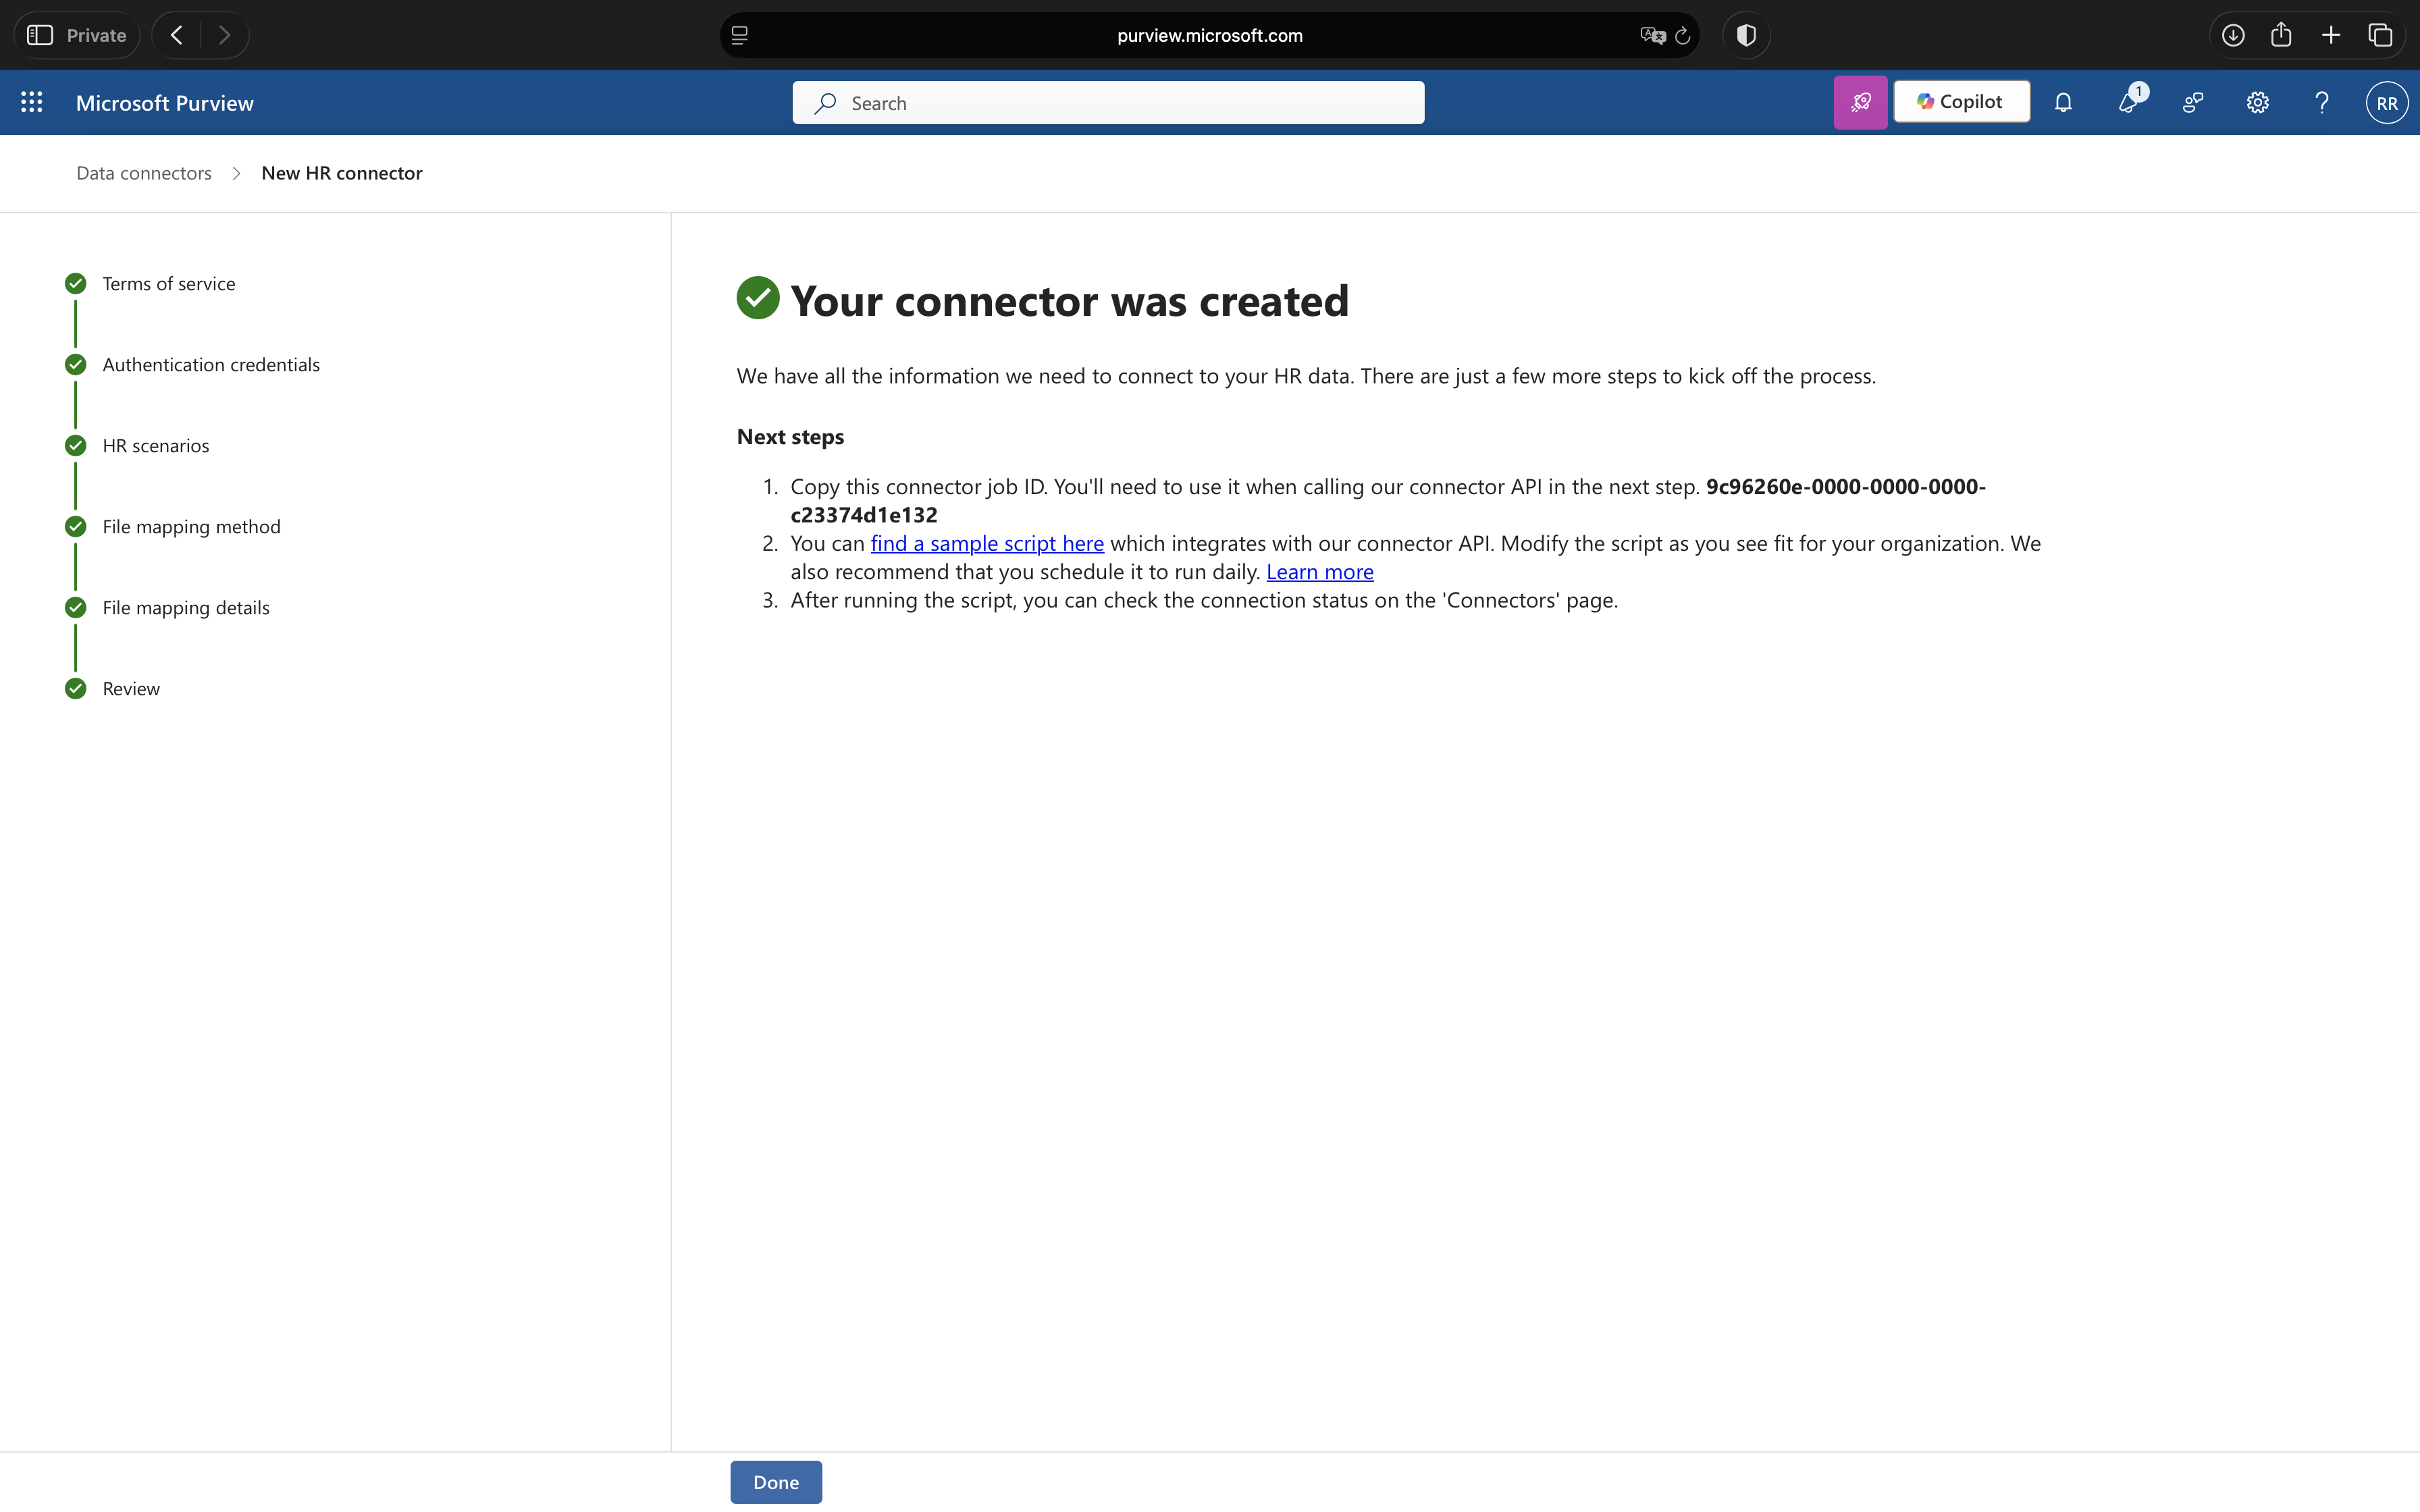Open the notifications bell
The width and height of the screenshot is (2420, 1512).
[x=2062, y=102]
